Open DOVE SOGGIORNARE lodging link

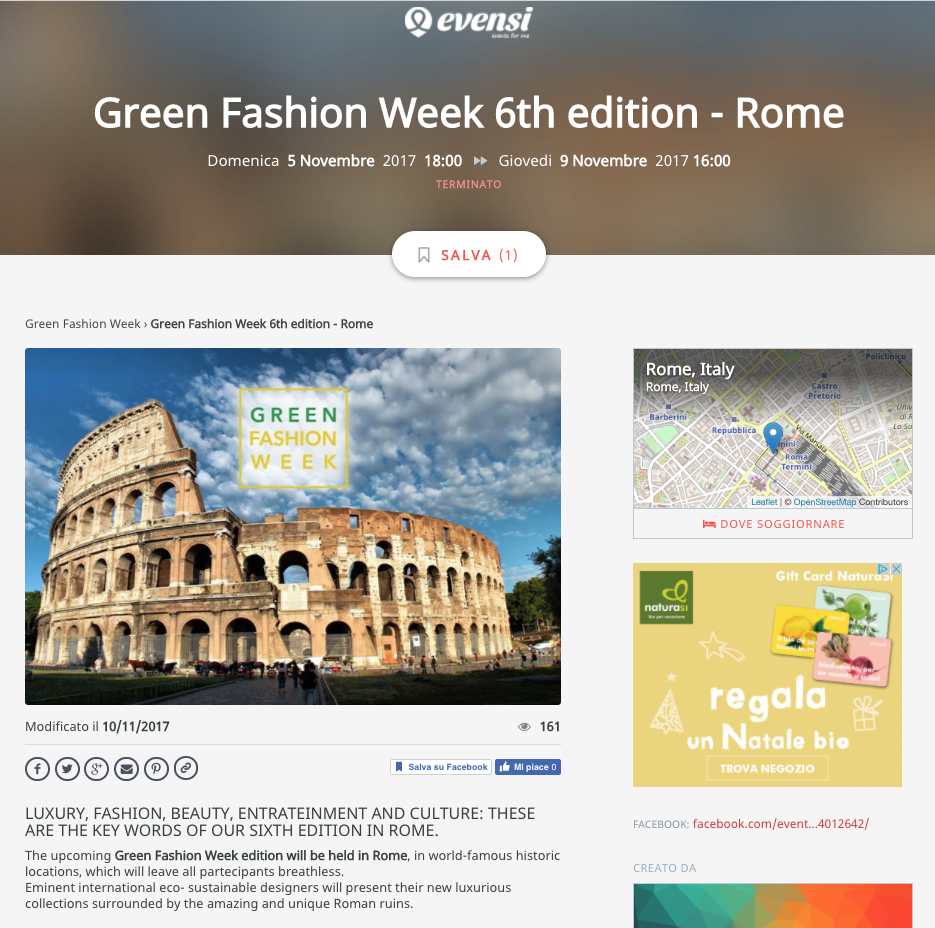pos(773,524)
